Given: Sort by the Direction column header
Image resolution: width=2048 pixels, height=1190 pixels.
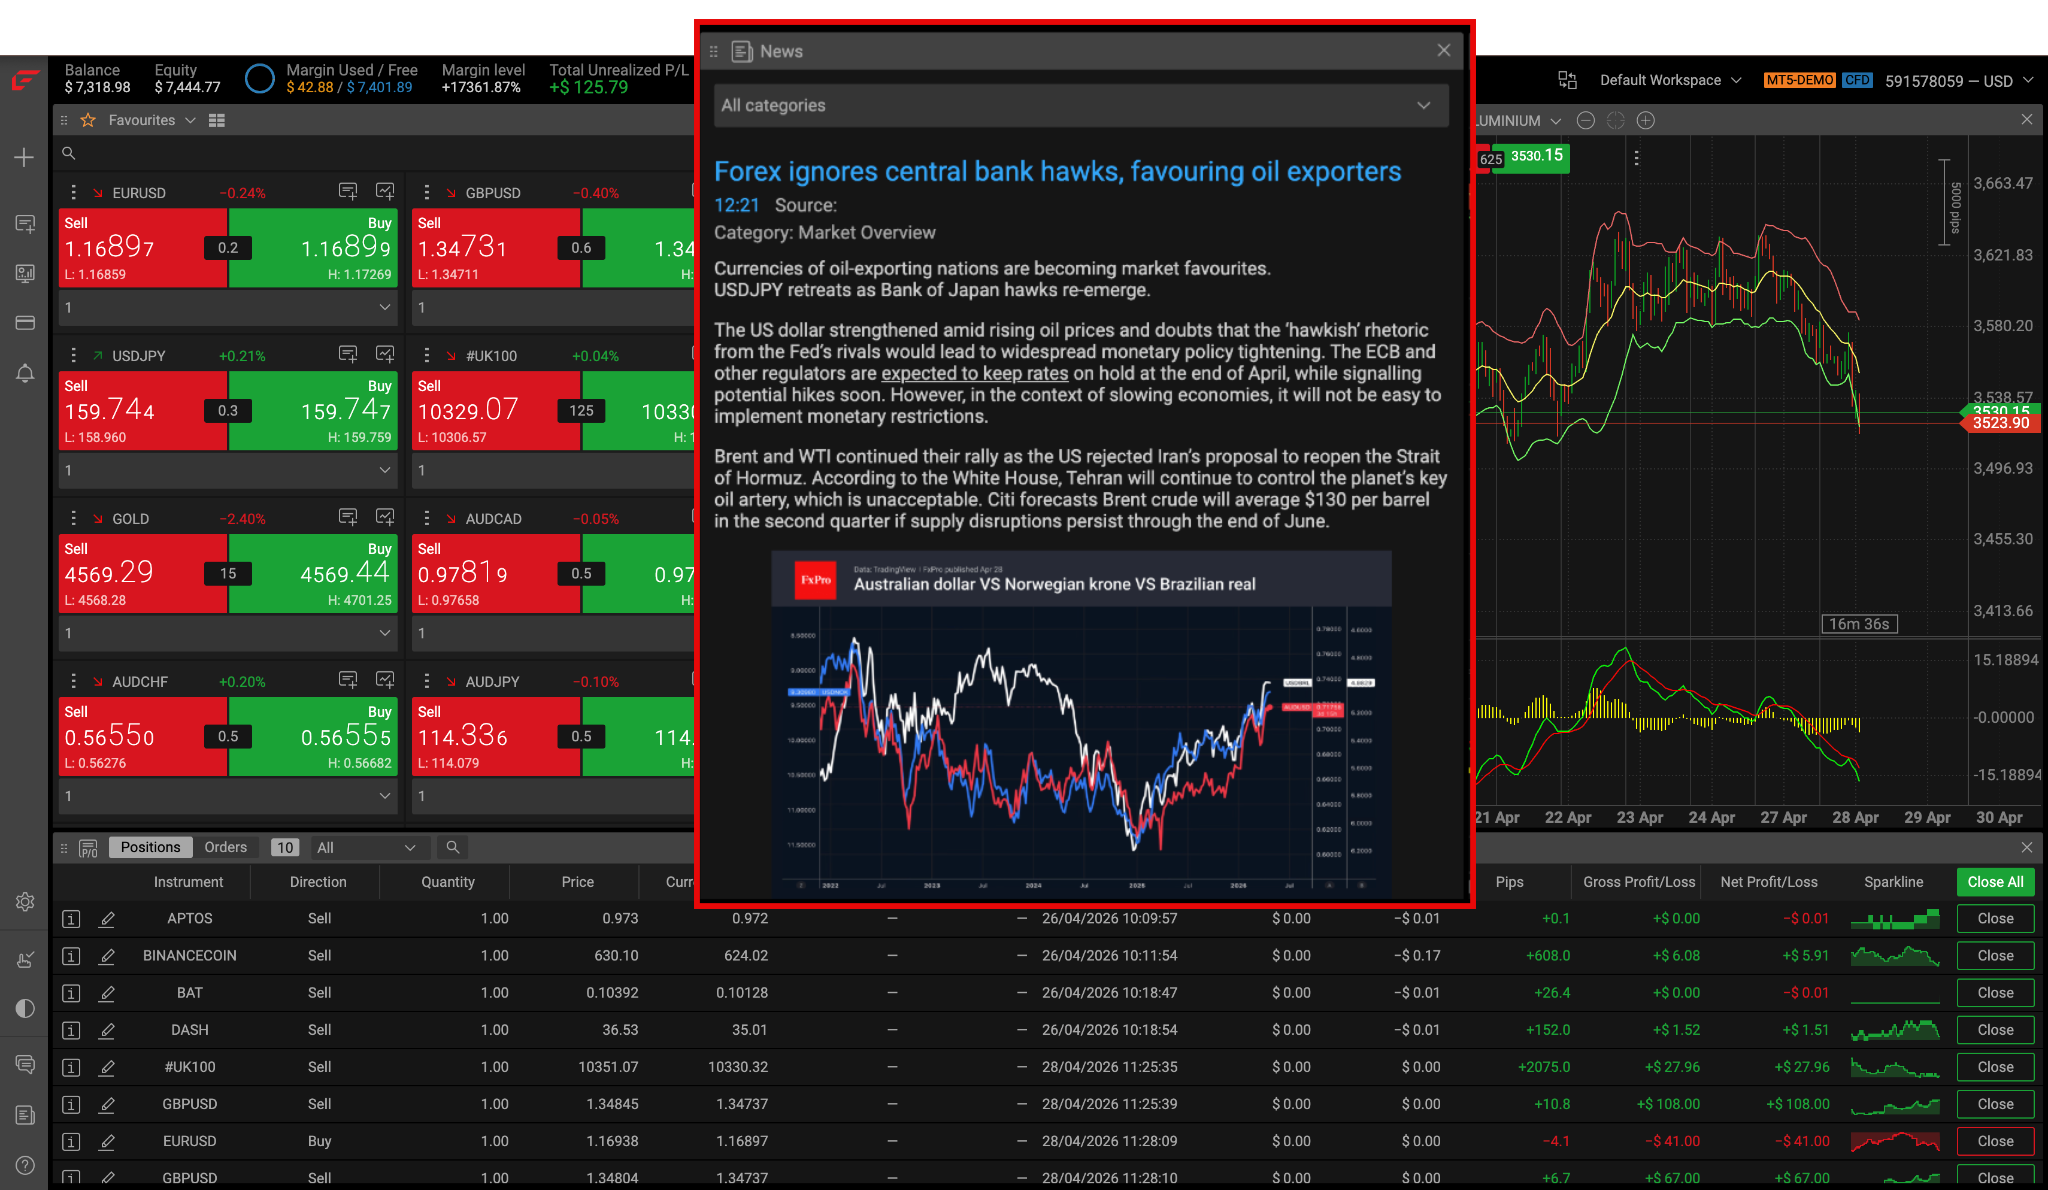Looking at the screenshot, I should pyautogui.click(x=318, y=882).
